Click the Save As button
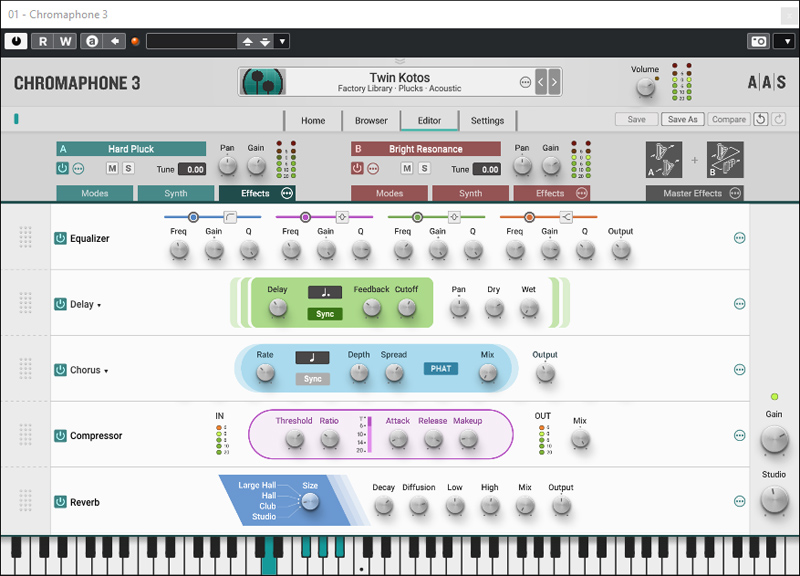 click(682, 119)
